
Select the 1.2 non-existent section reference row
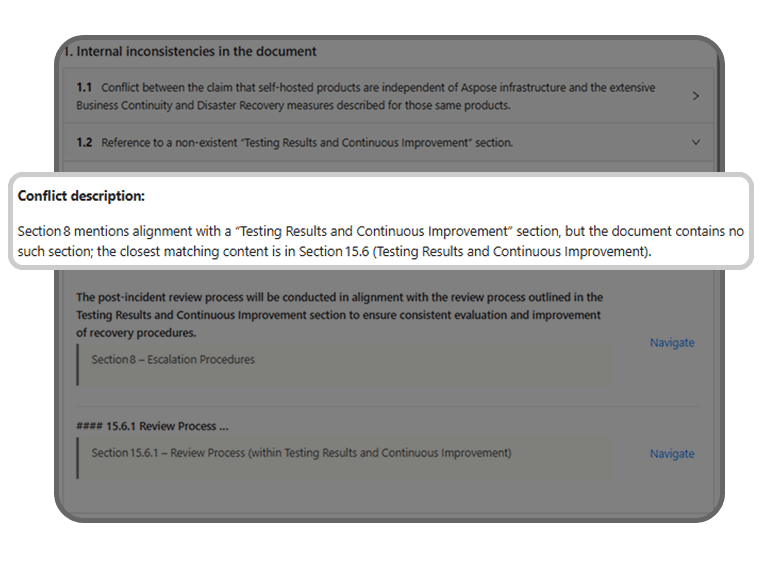pyautogui.click(x=380, y=142)
